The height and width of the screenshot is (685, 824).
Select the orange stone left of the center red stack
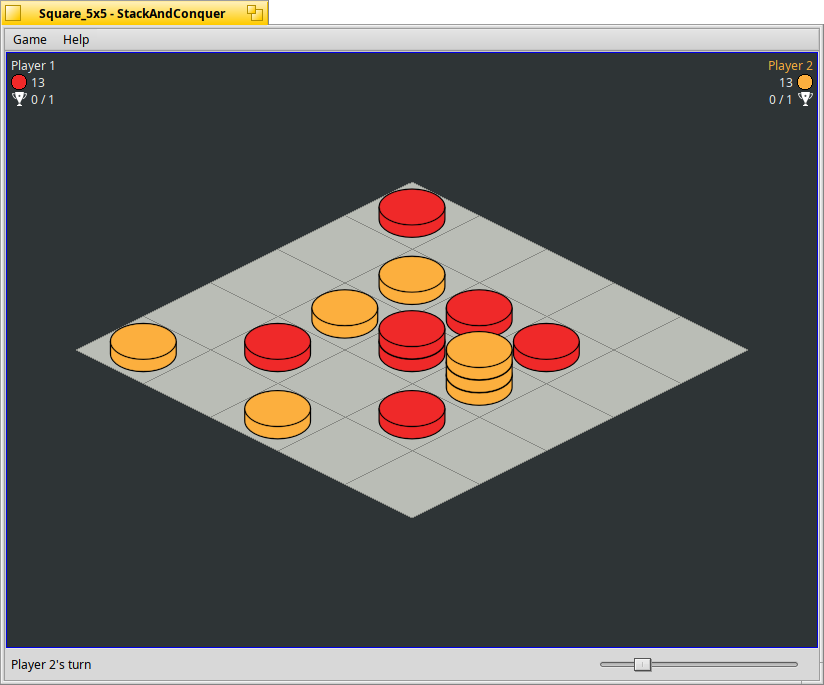pyautogui.click(x=345, y=314)
